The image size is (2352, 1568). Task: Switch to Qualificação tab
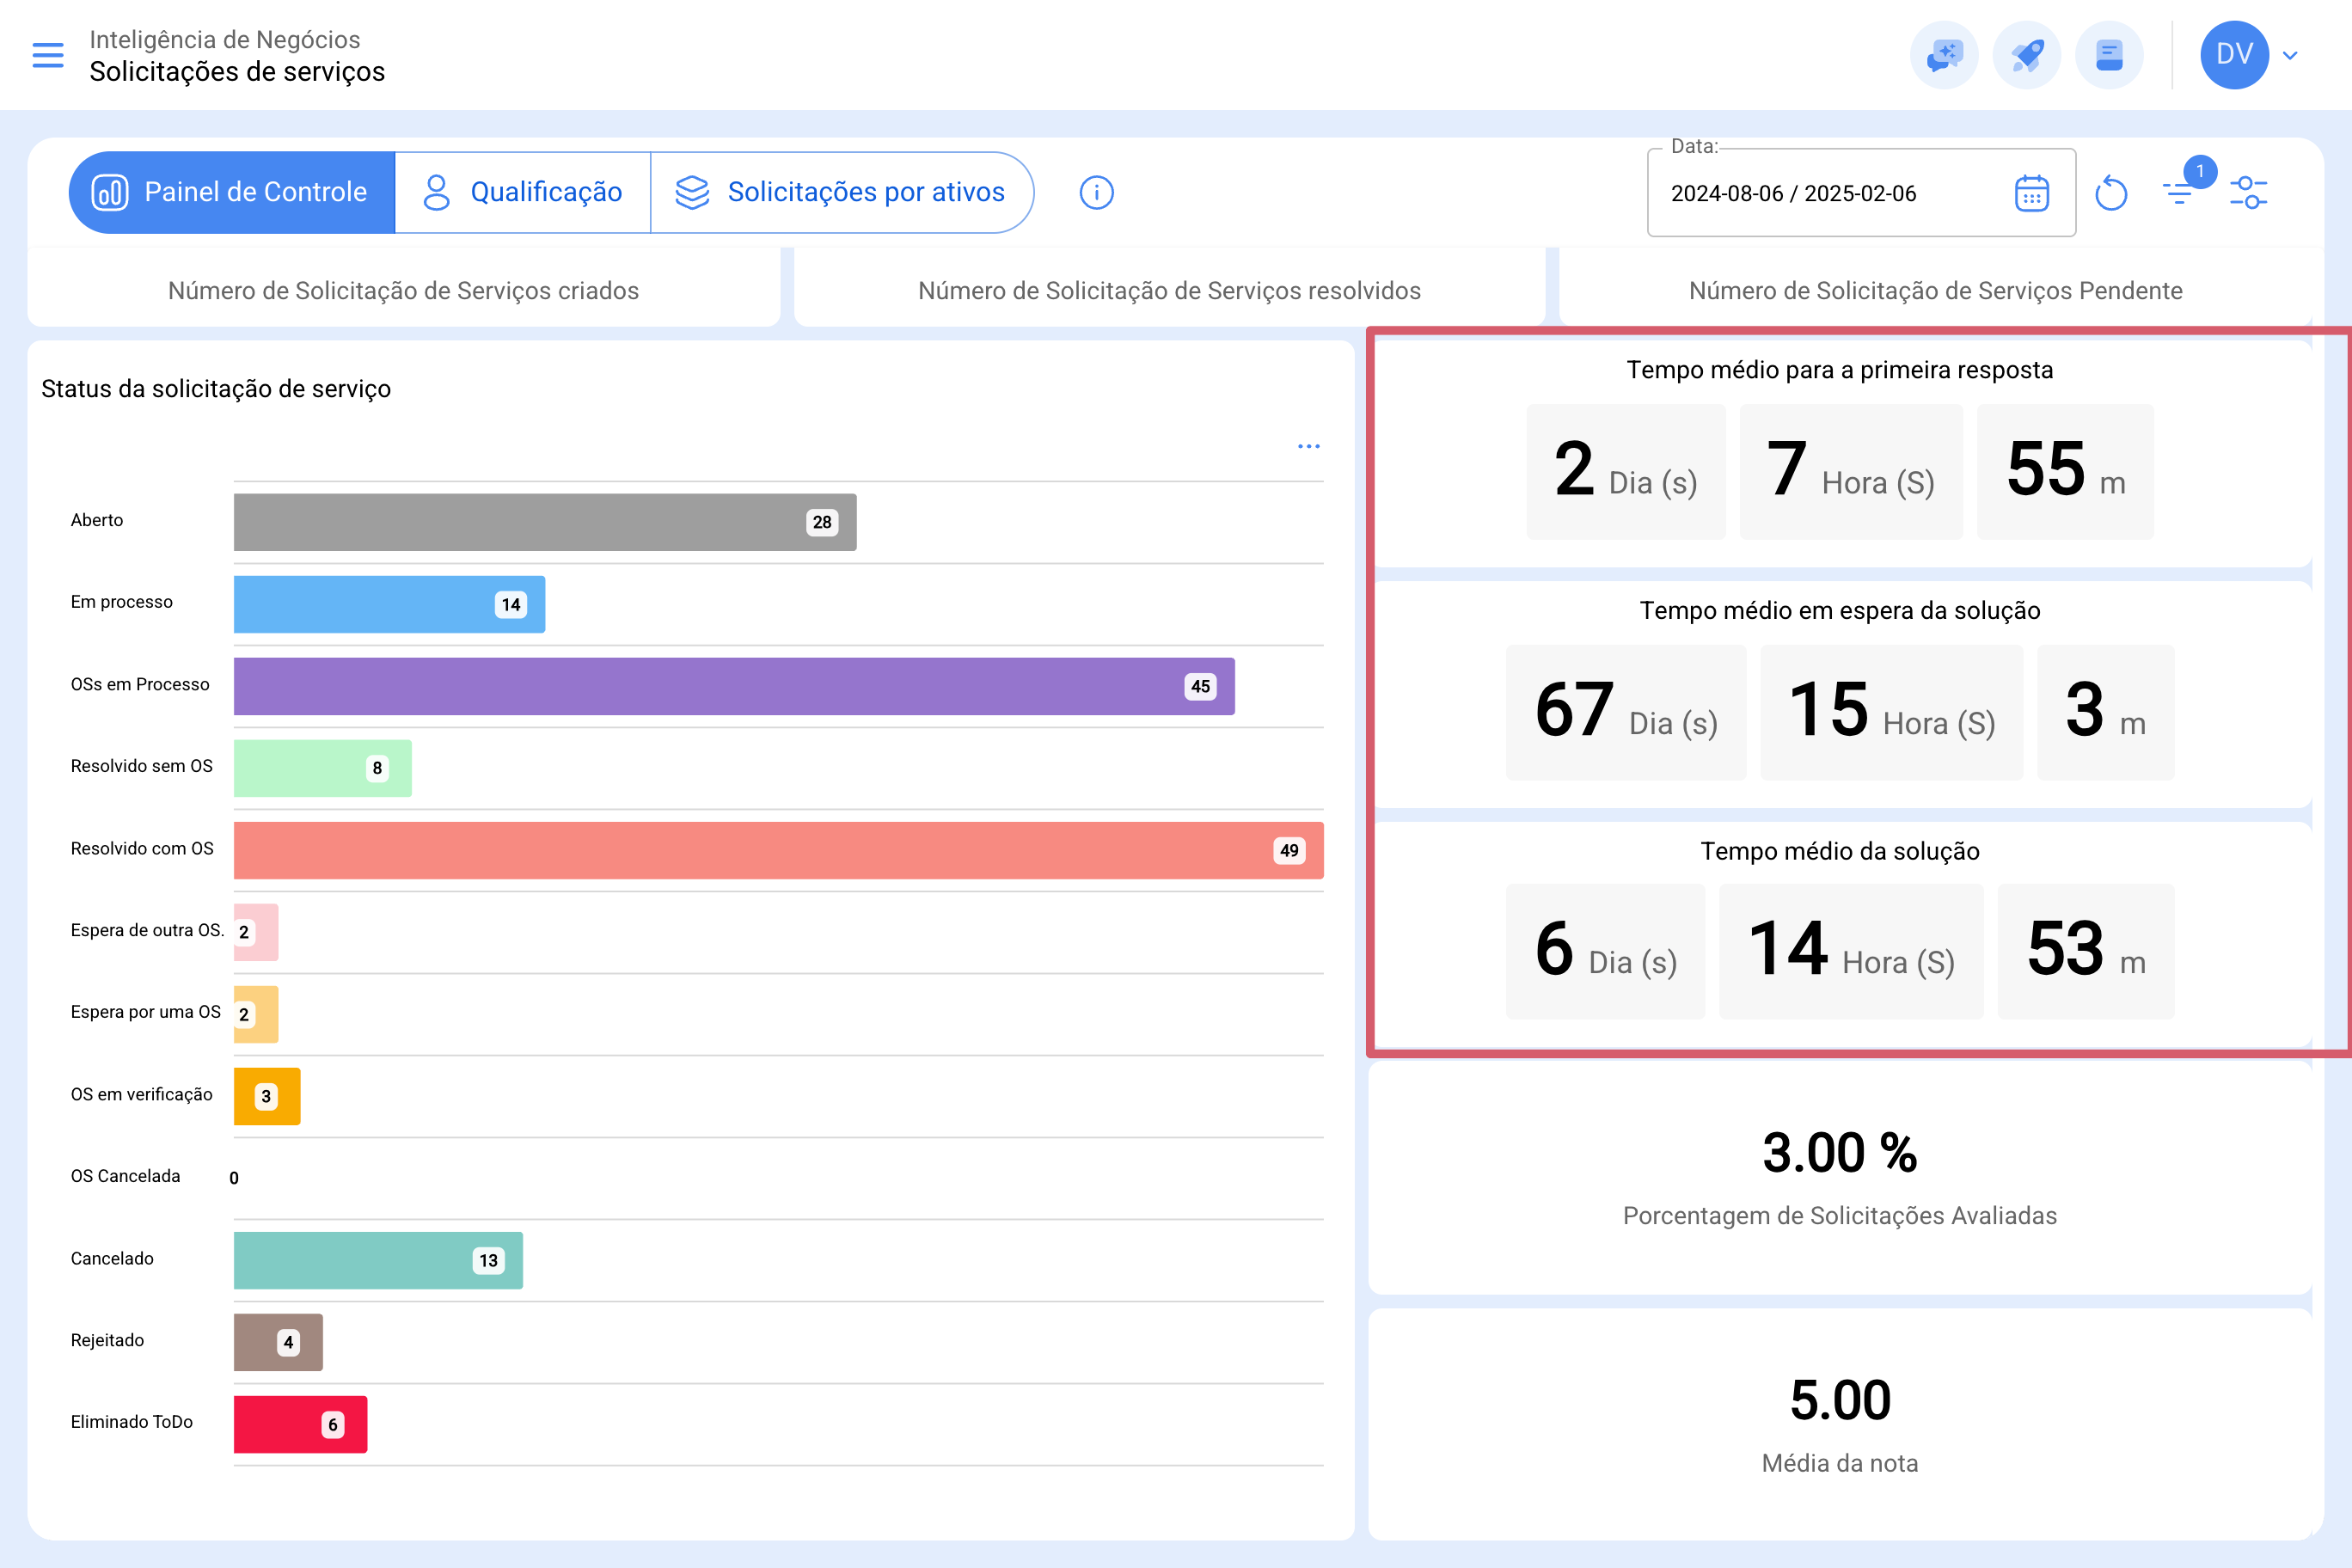523,192
